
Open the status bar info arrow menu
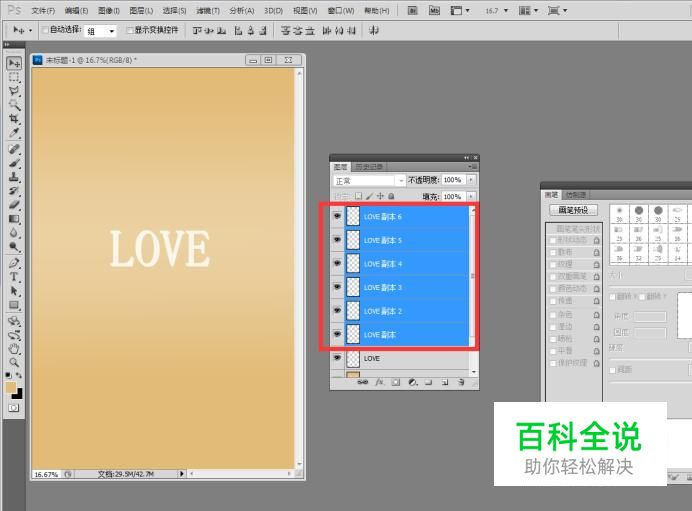[x=181, y=474]
